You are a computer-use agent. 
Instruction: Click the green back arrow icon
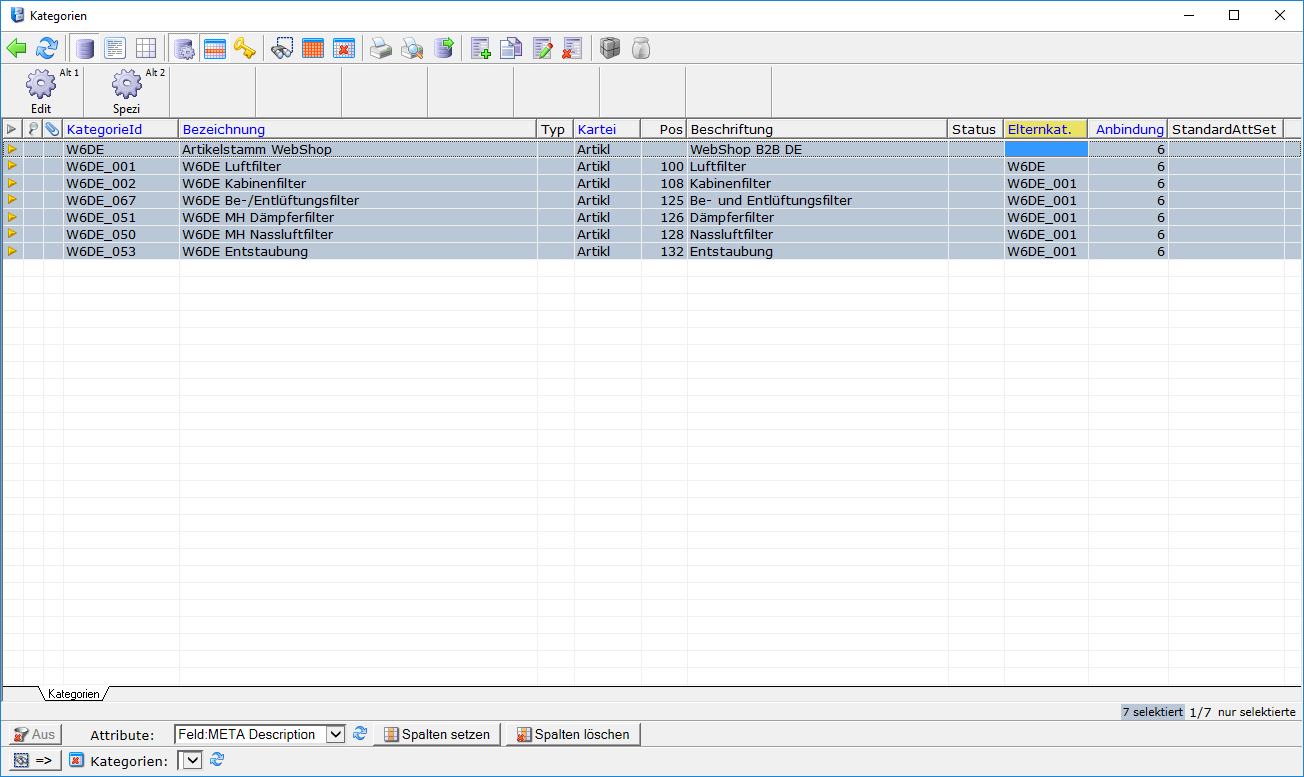(16, 48)
